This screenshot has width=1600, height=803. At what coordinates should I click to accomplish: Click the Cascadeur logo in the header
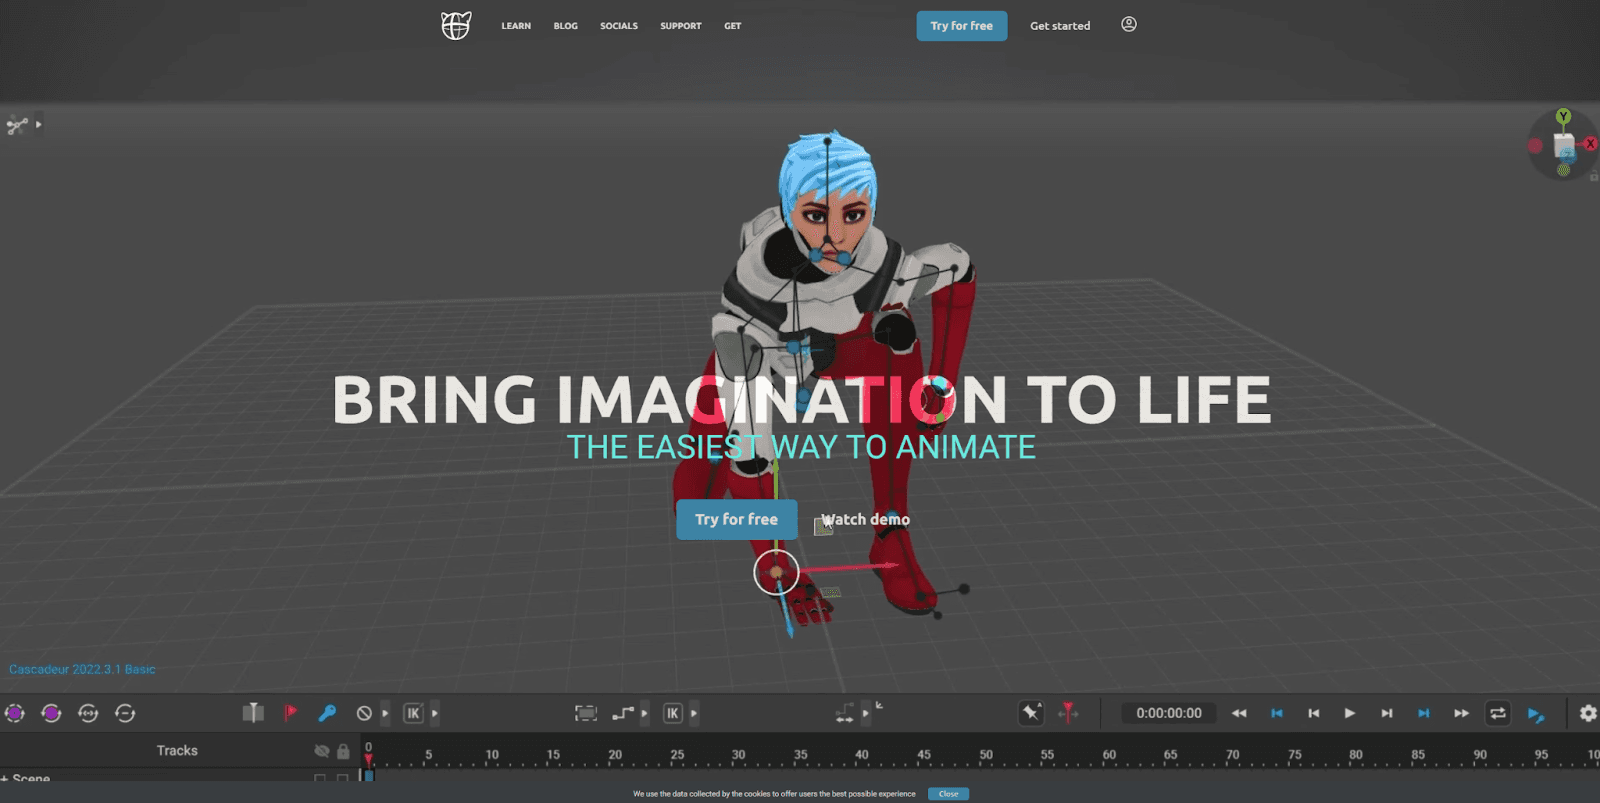pyautogui.click(x=456, y=25)
